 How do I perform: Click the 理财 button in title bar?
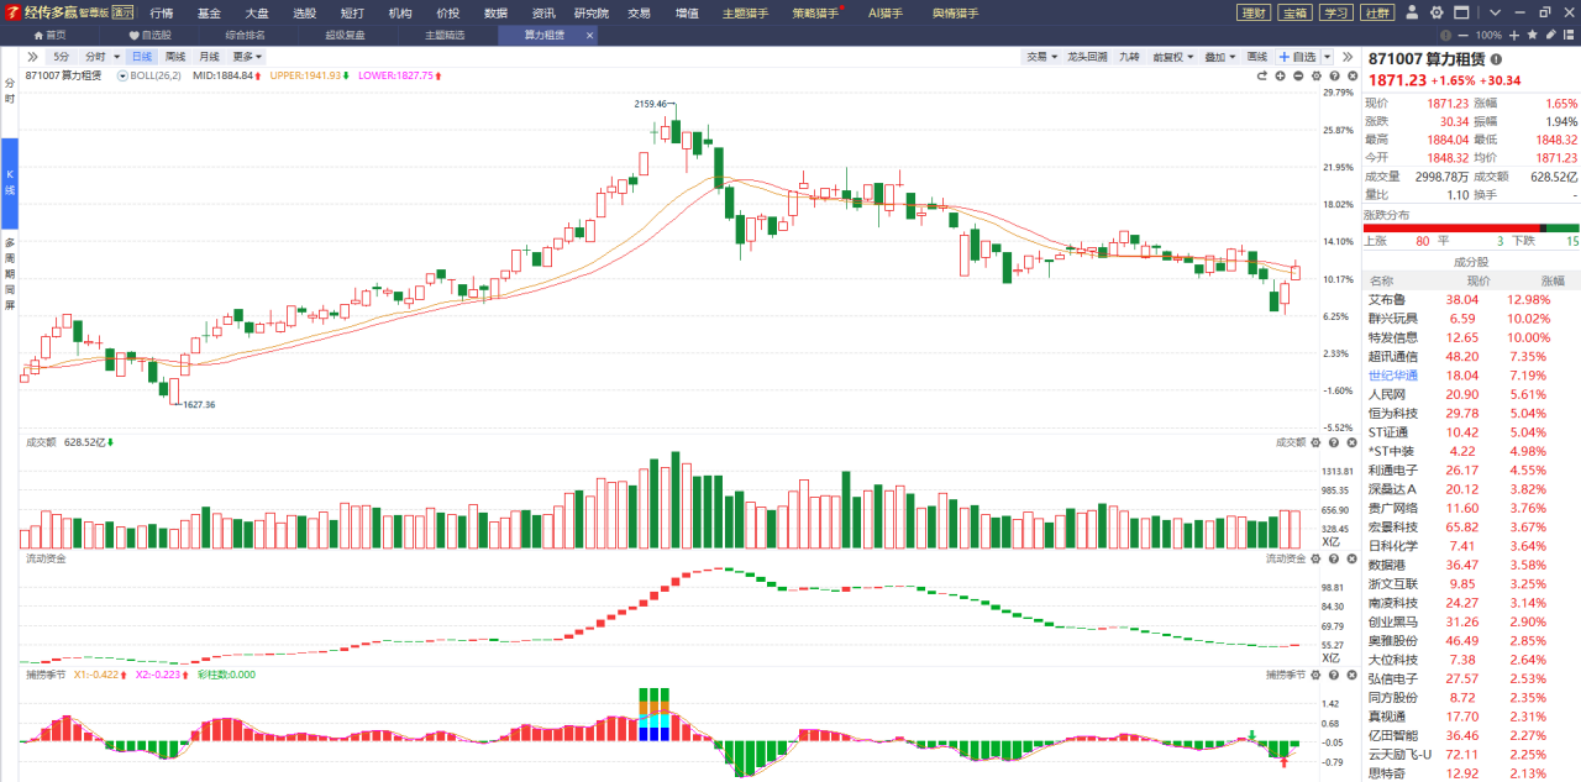pos(1254,13)
